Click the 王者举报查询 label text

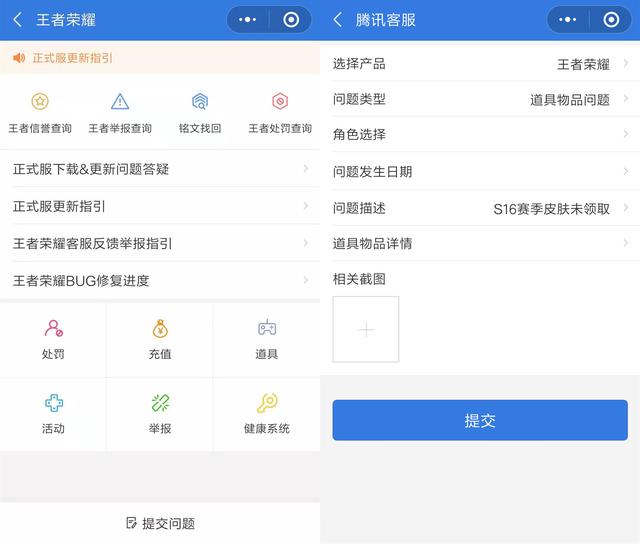pyautogui.click(x=120, y=128)
